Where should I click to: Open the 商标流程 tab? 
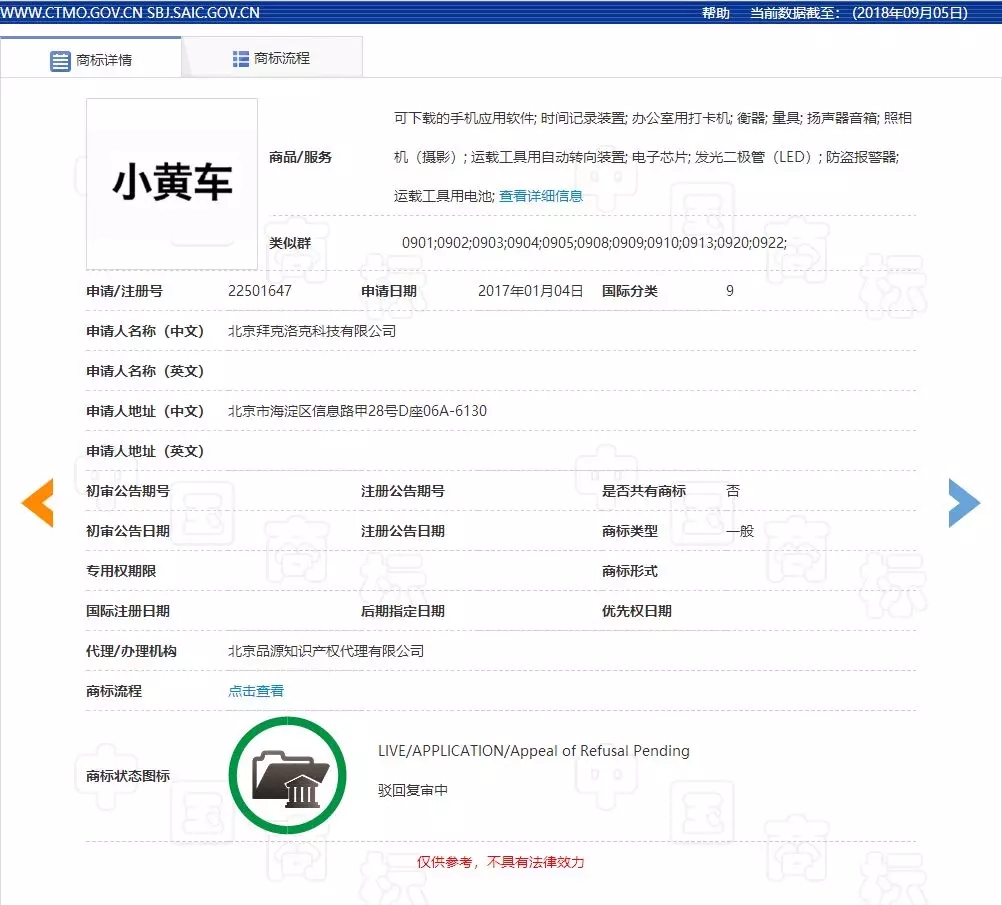pos(272,58)
